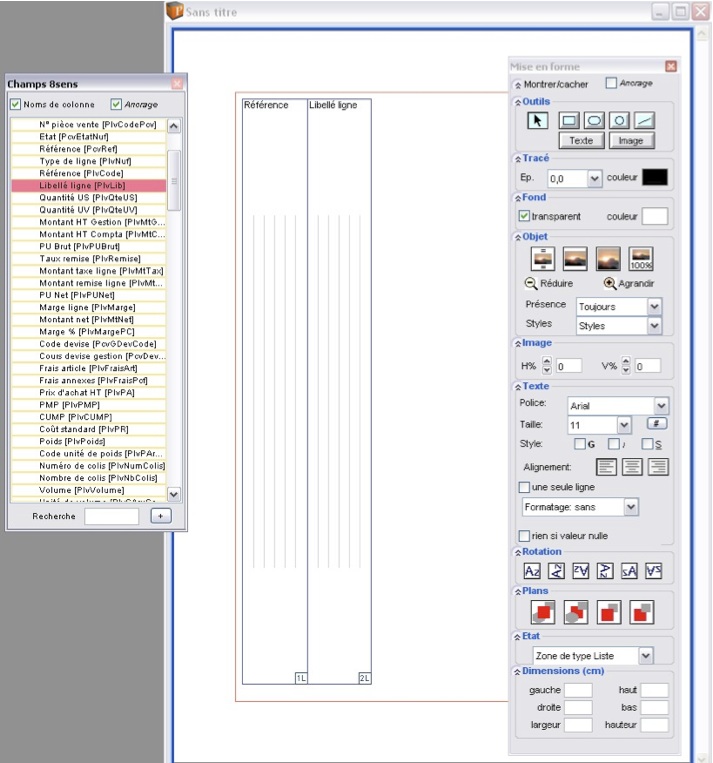Click the second Objet image fit icon
This screenshot has width=713, height=763.
575,258
